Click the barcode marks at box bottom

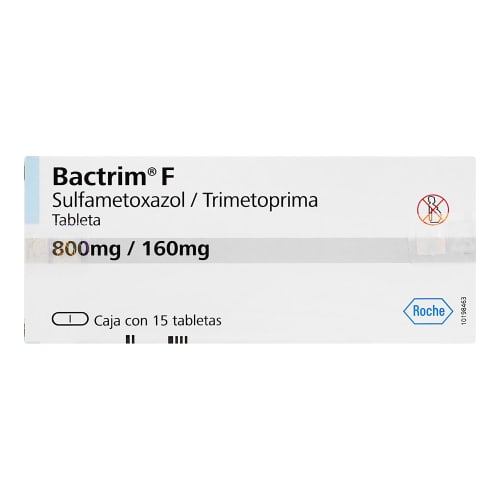click(x=156, y=339)
